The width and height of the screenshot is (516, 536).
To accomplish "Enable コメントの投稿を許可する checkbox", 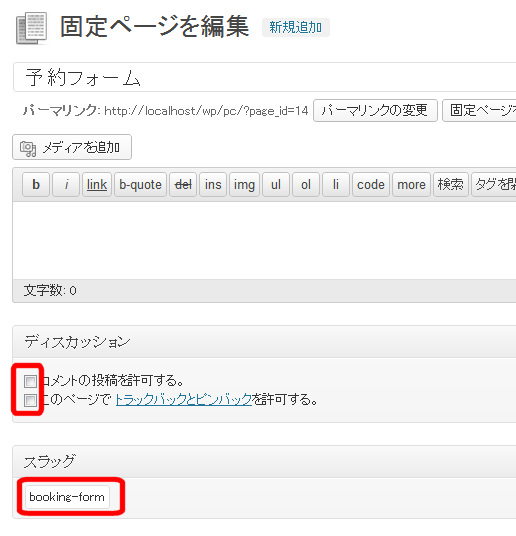I will click(30, 381).
